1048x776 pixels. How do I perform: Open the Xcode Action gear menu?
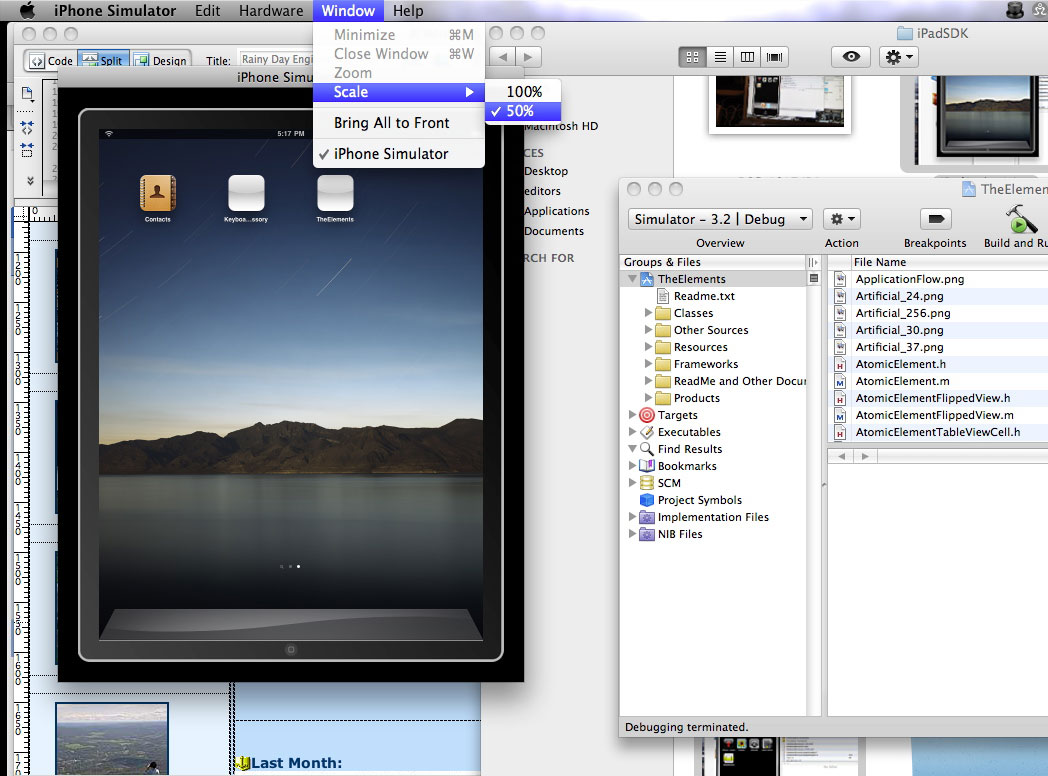(841, 219)
